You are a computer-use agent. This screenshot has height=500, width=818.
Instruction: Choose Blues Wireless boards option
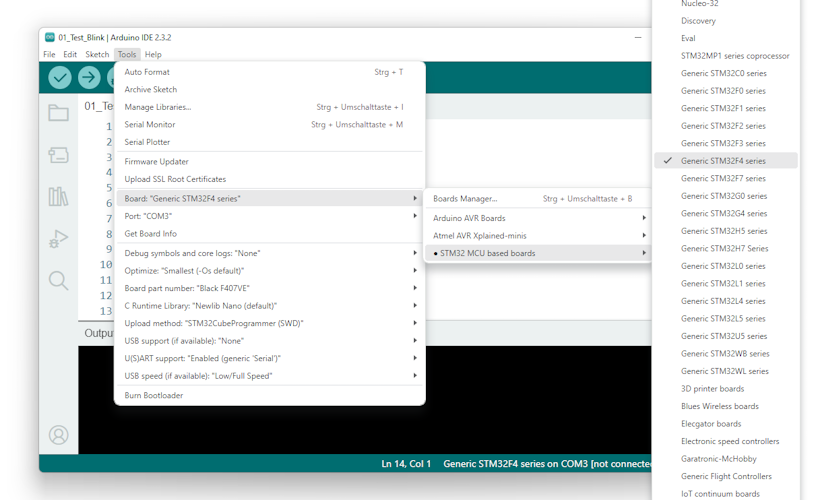[726, 406]
